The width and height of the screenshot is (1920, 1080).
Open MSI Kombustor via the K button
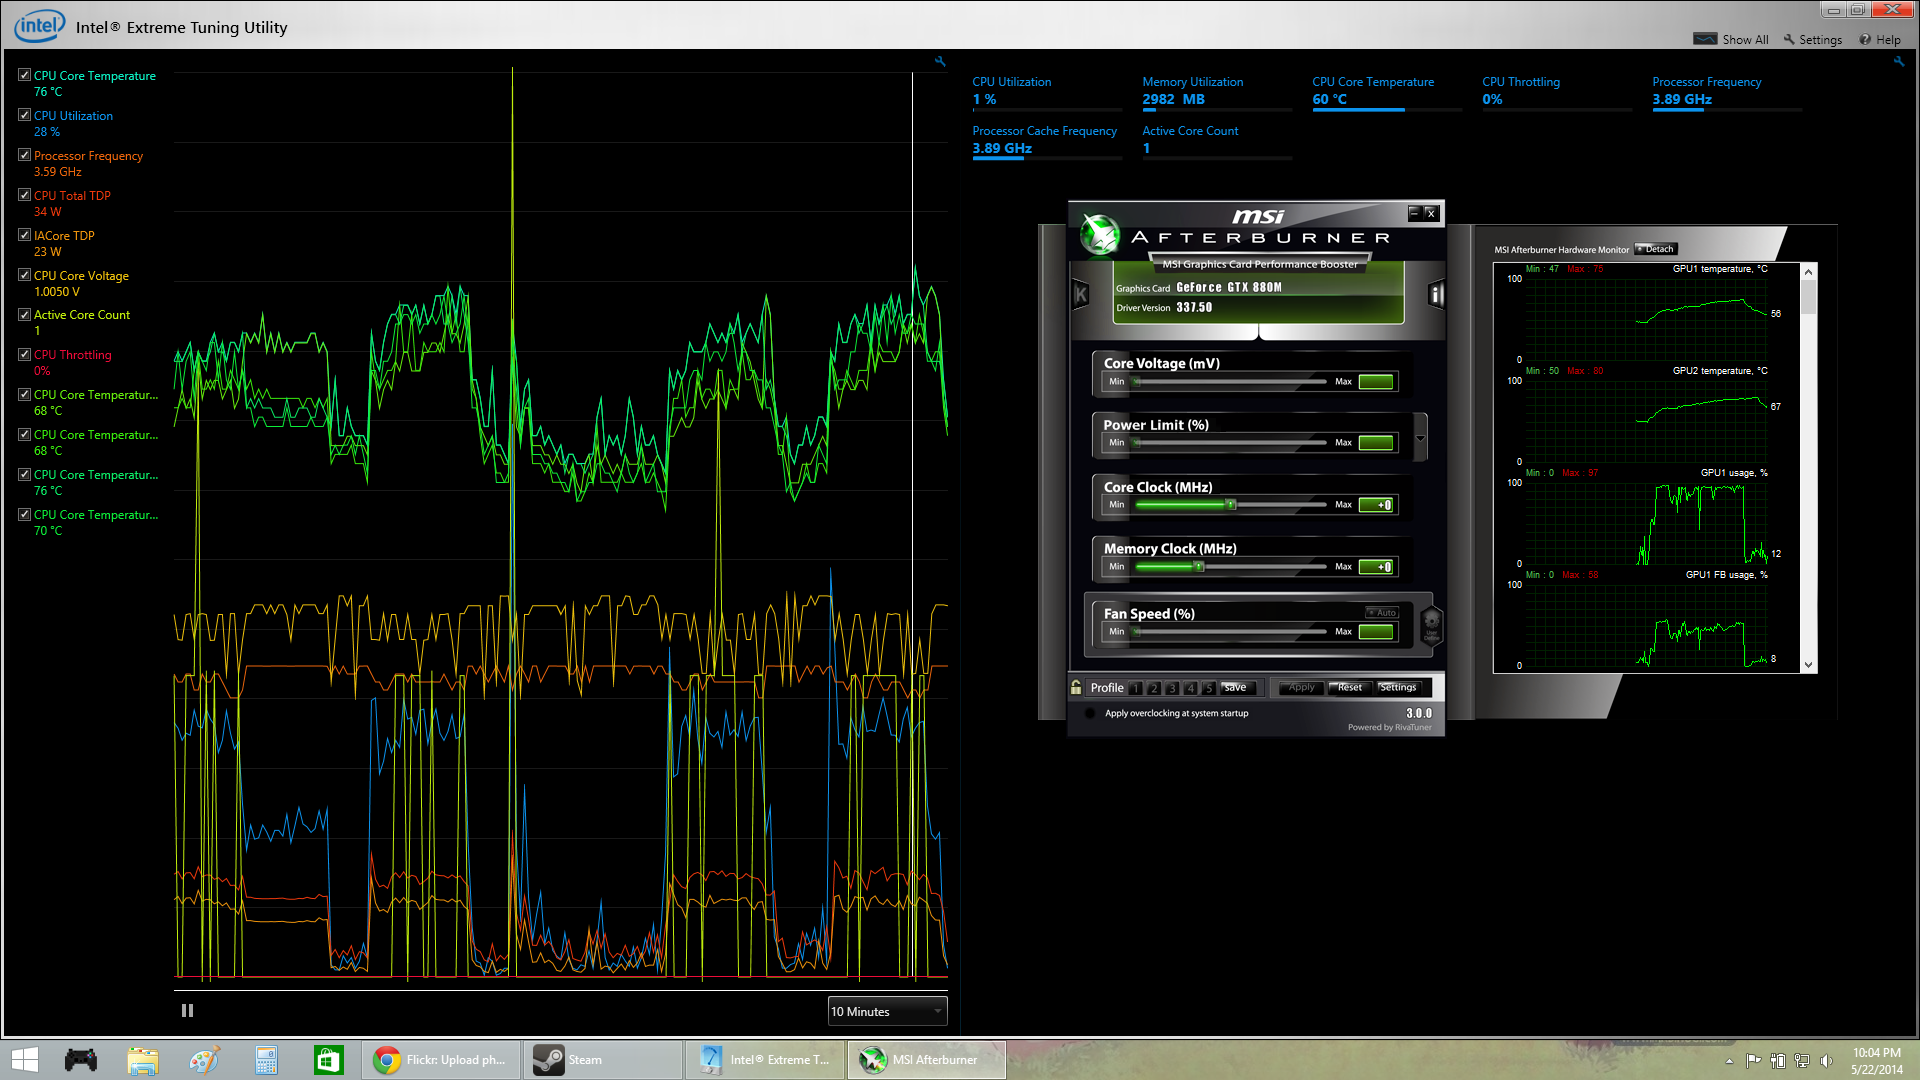1080,295
